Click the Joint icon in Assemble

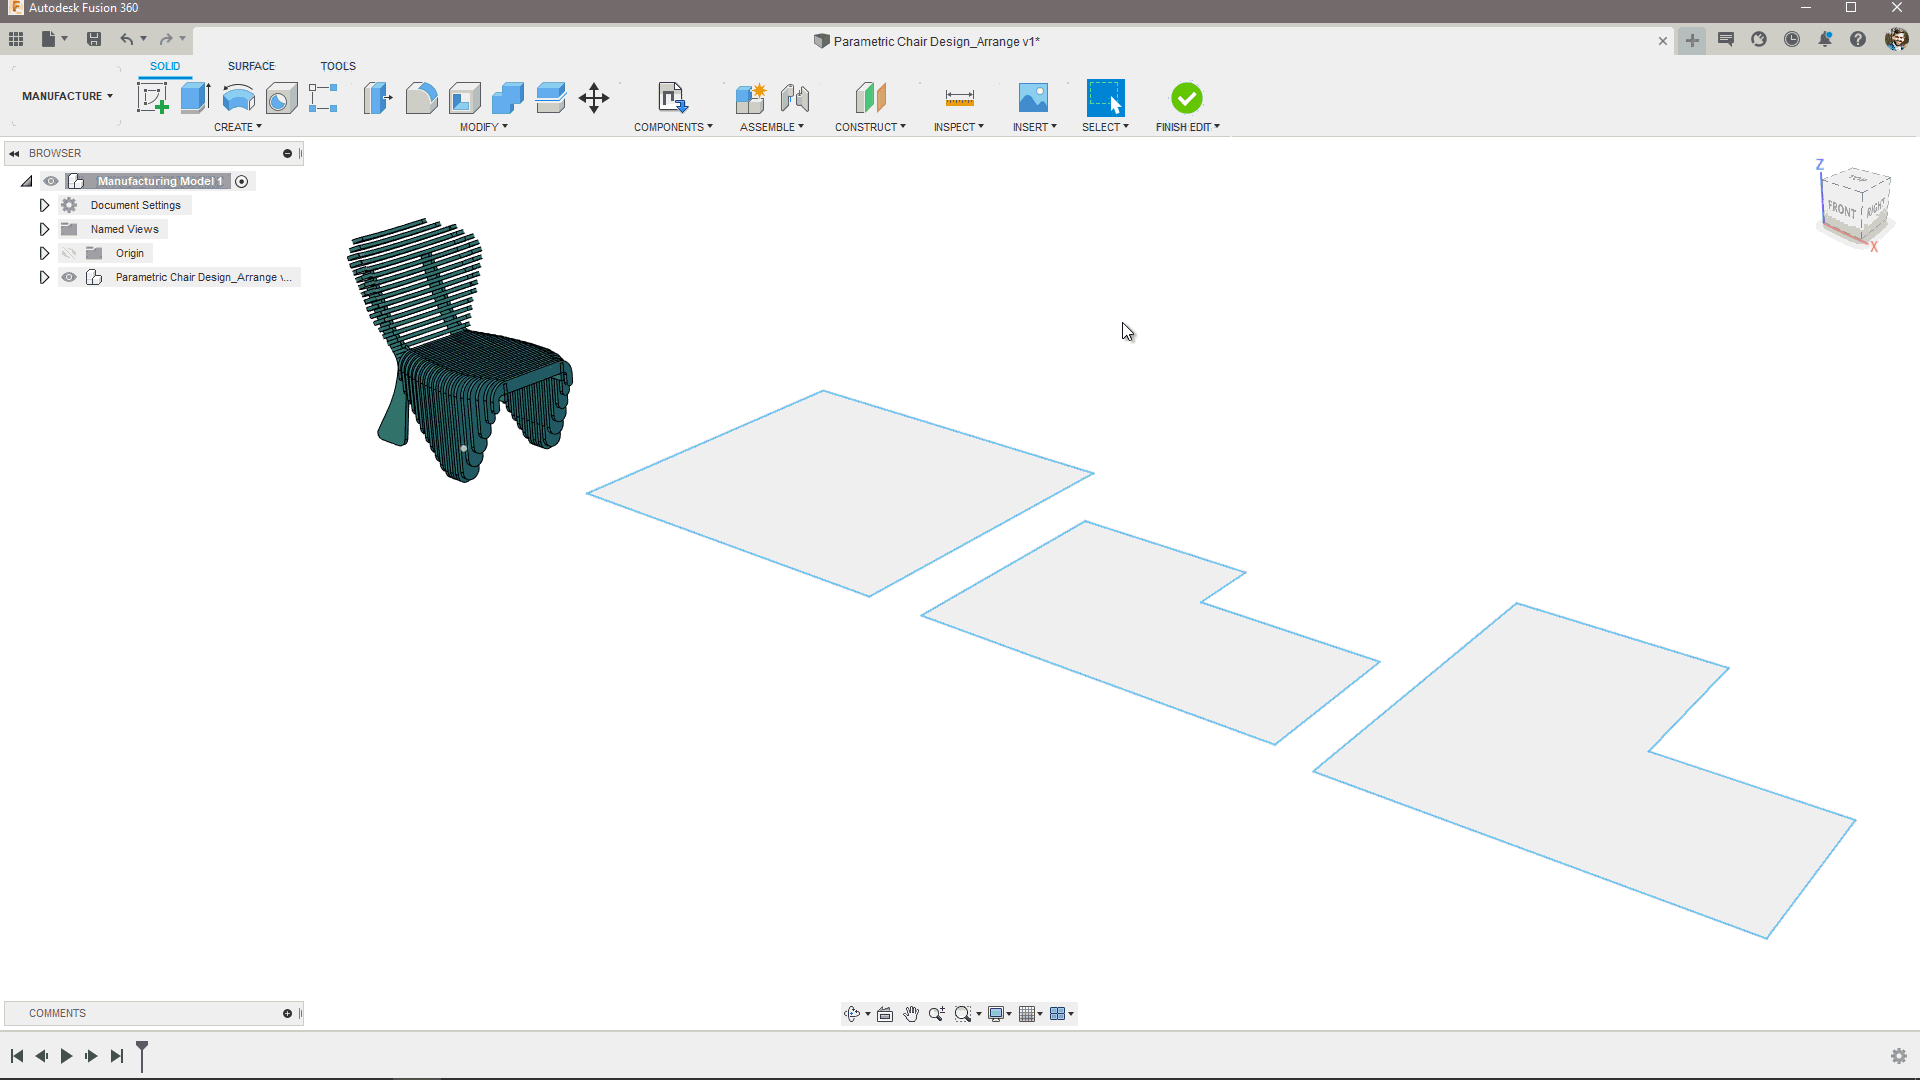click(795, 98)
